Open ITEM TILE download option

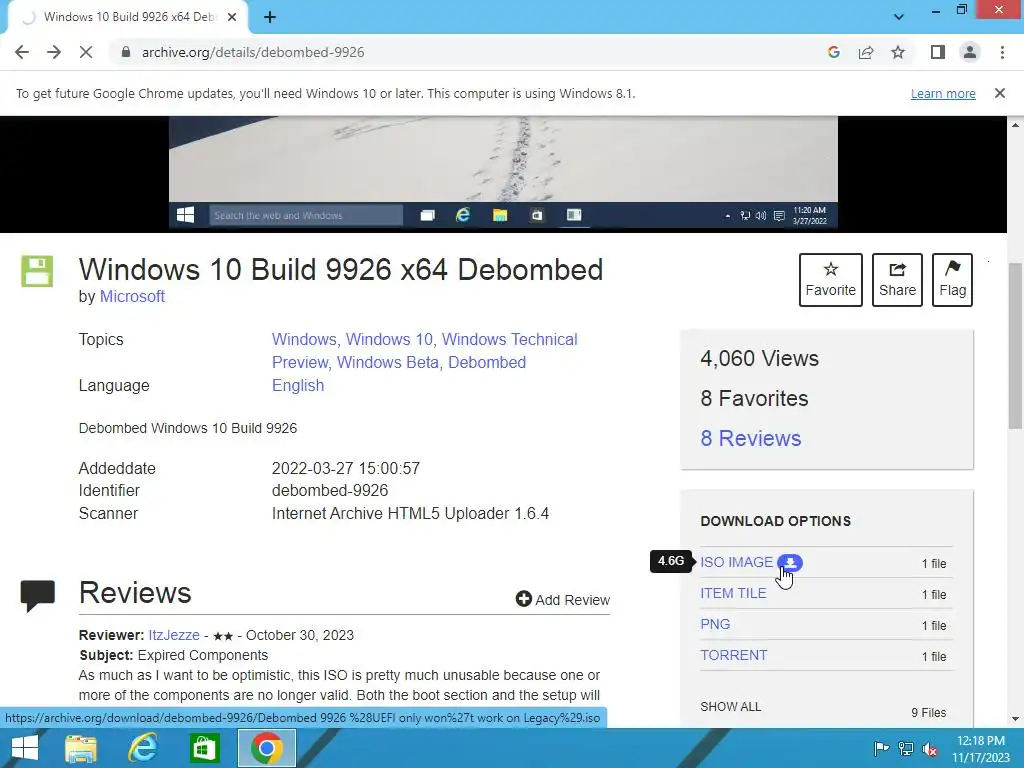coord(733,593)
